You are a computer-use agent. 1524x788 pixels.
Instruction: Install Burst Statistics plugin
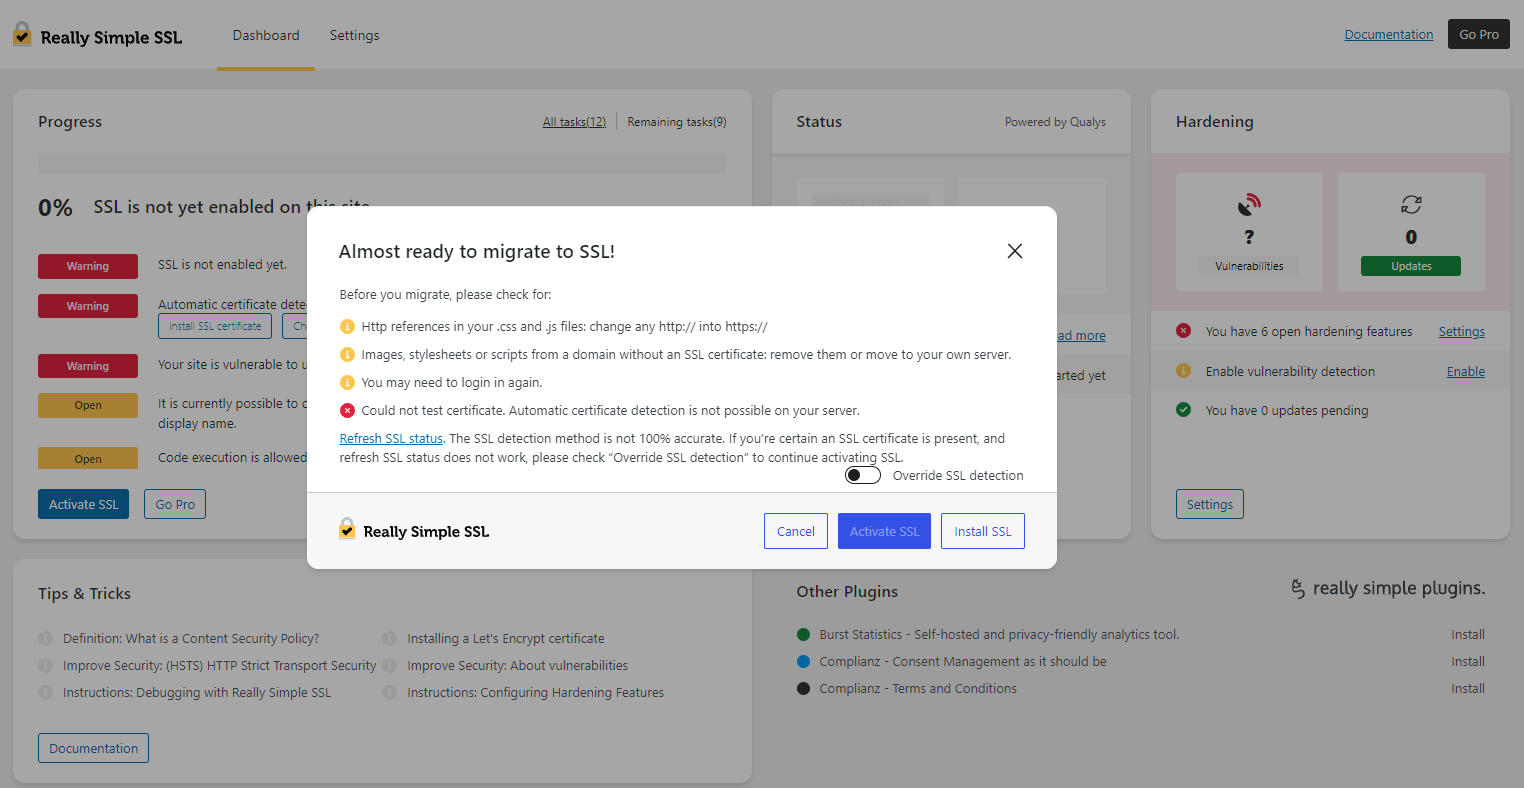(1468, 634)
